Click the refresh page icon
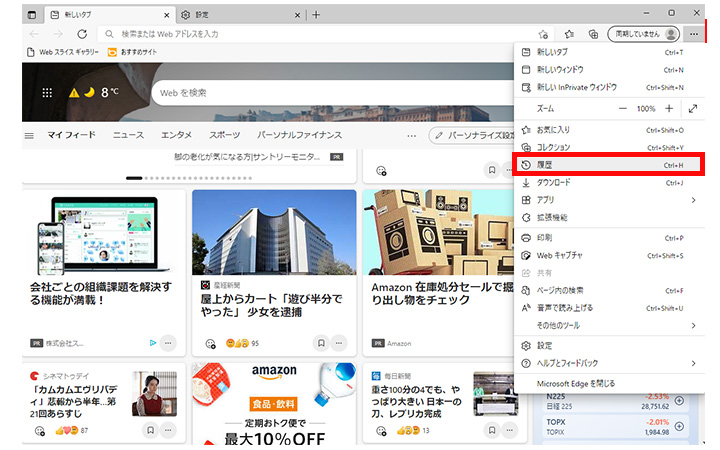 82,34
